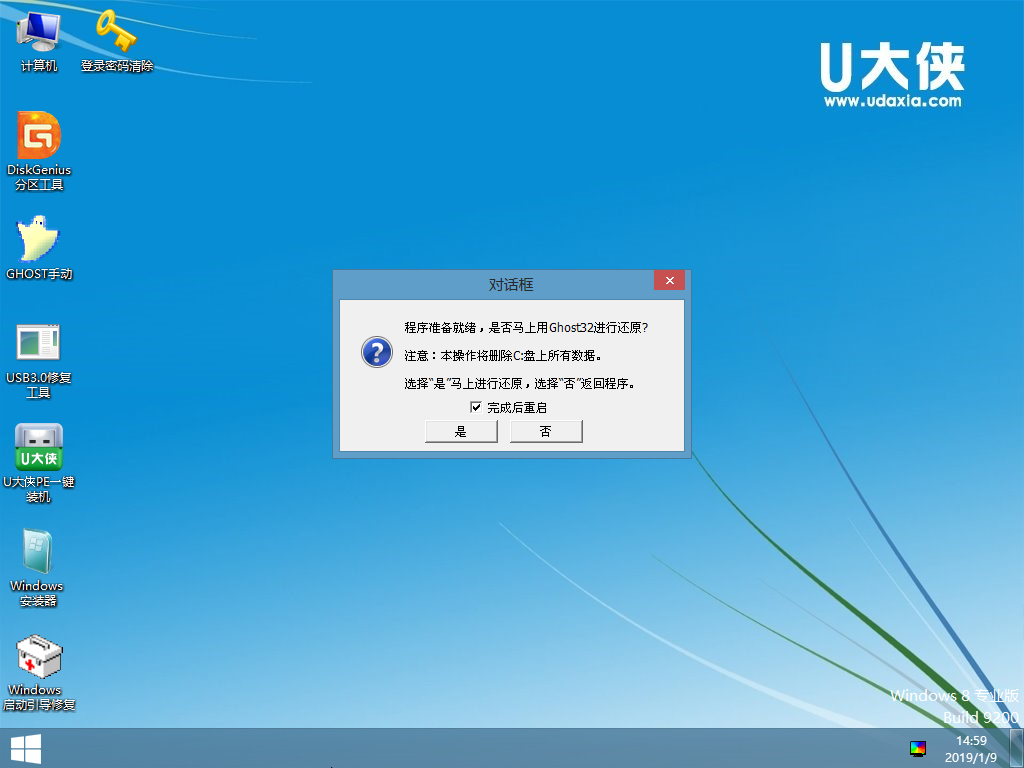Click the volume/display tray icon
Image resolution: width=1024 pixels, height=768 pixels.
pos(918,747)
